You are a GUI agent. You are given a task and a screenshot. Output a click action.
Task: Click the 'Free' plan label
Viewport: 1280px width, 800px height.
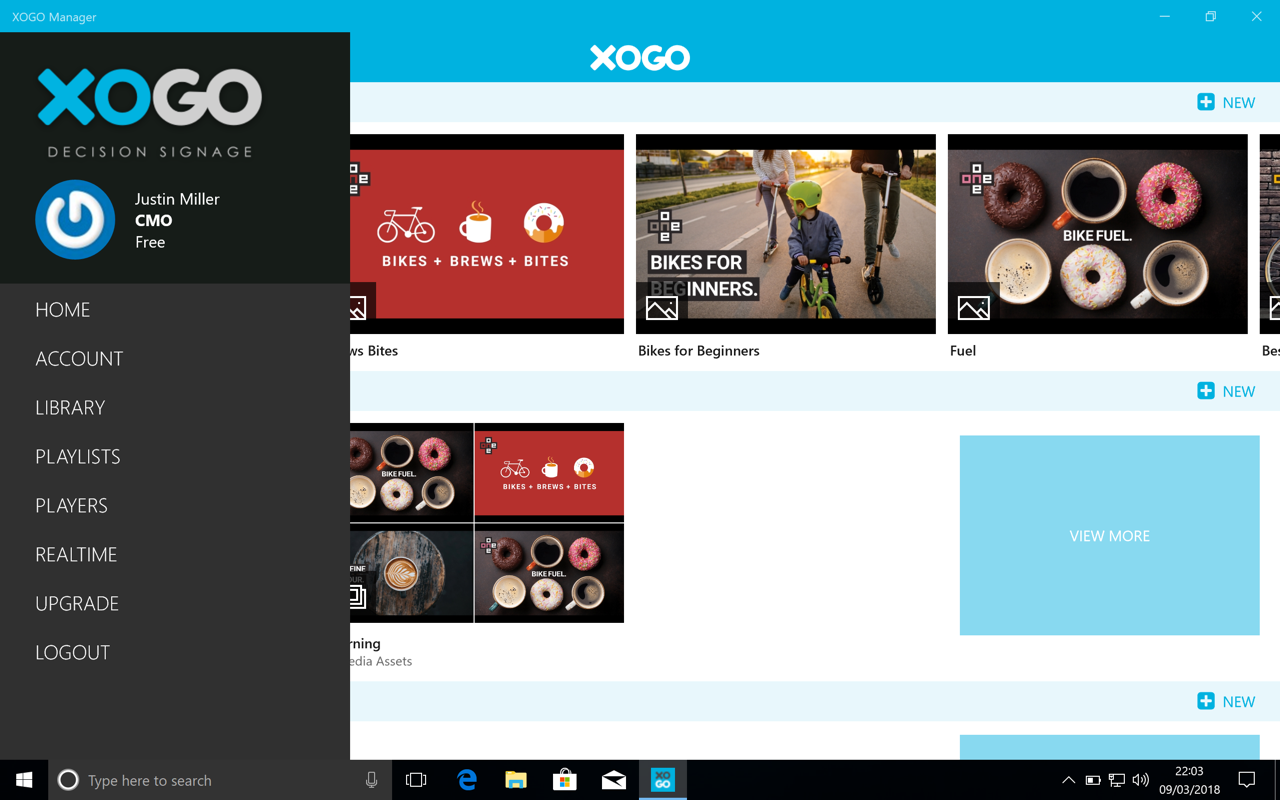pos(150,242)
